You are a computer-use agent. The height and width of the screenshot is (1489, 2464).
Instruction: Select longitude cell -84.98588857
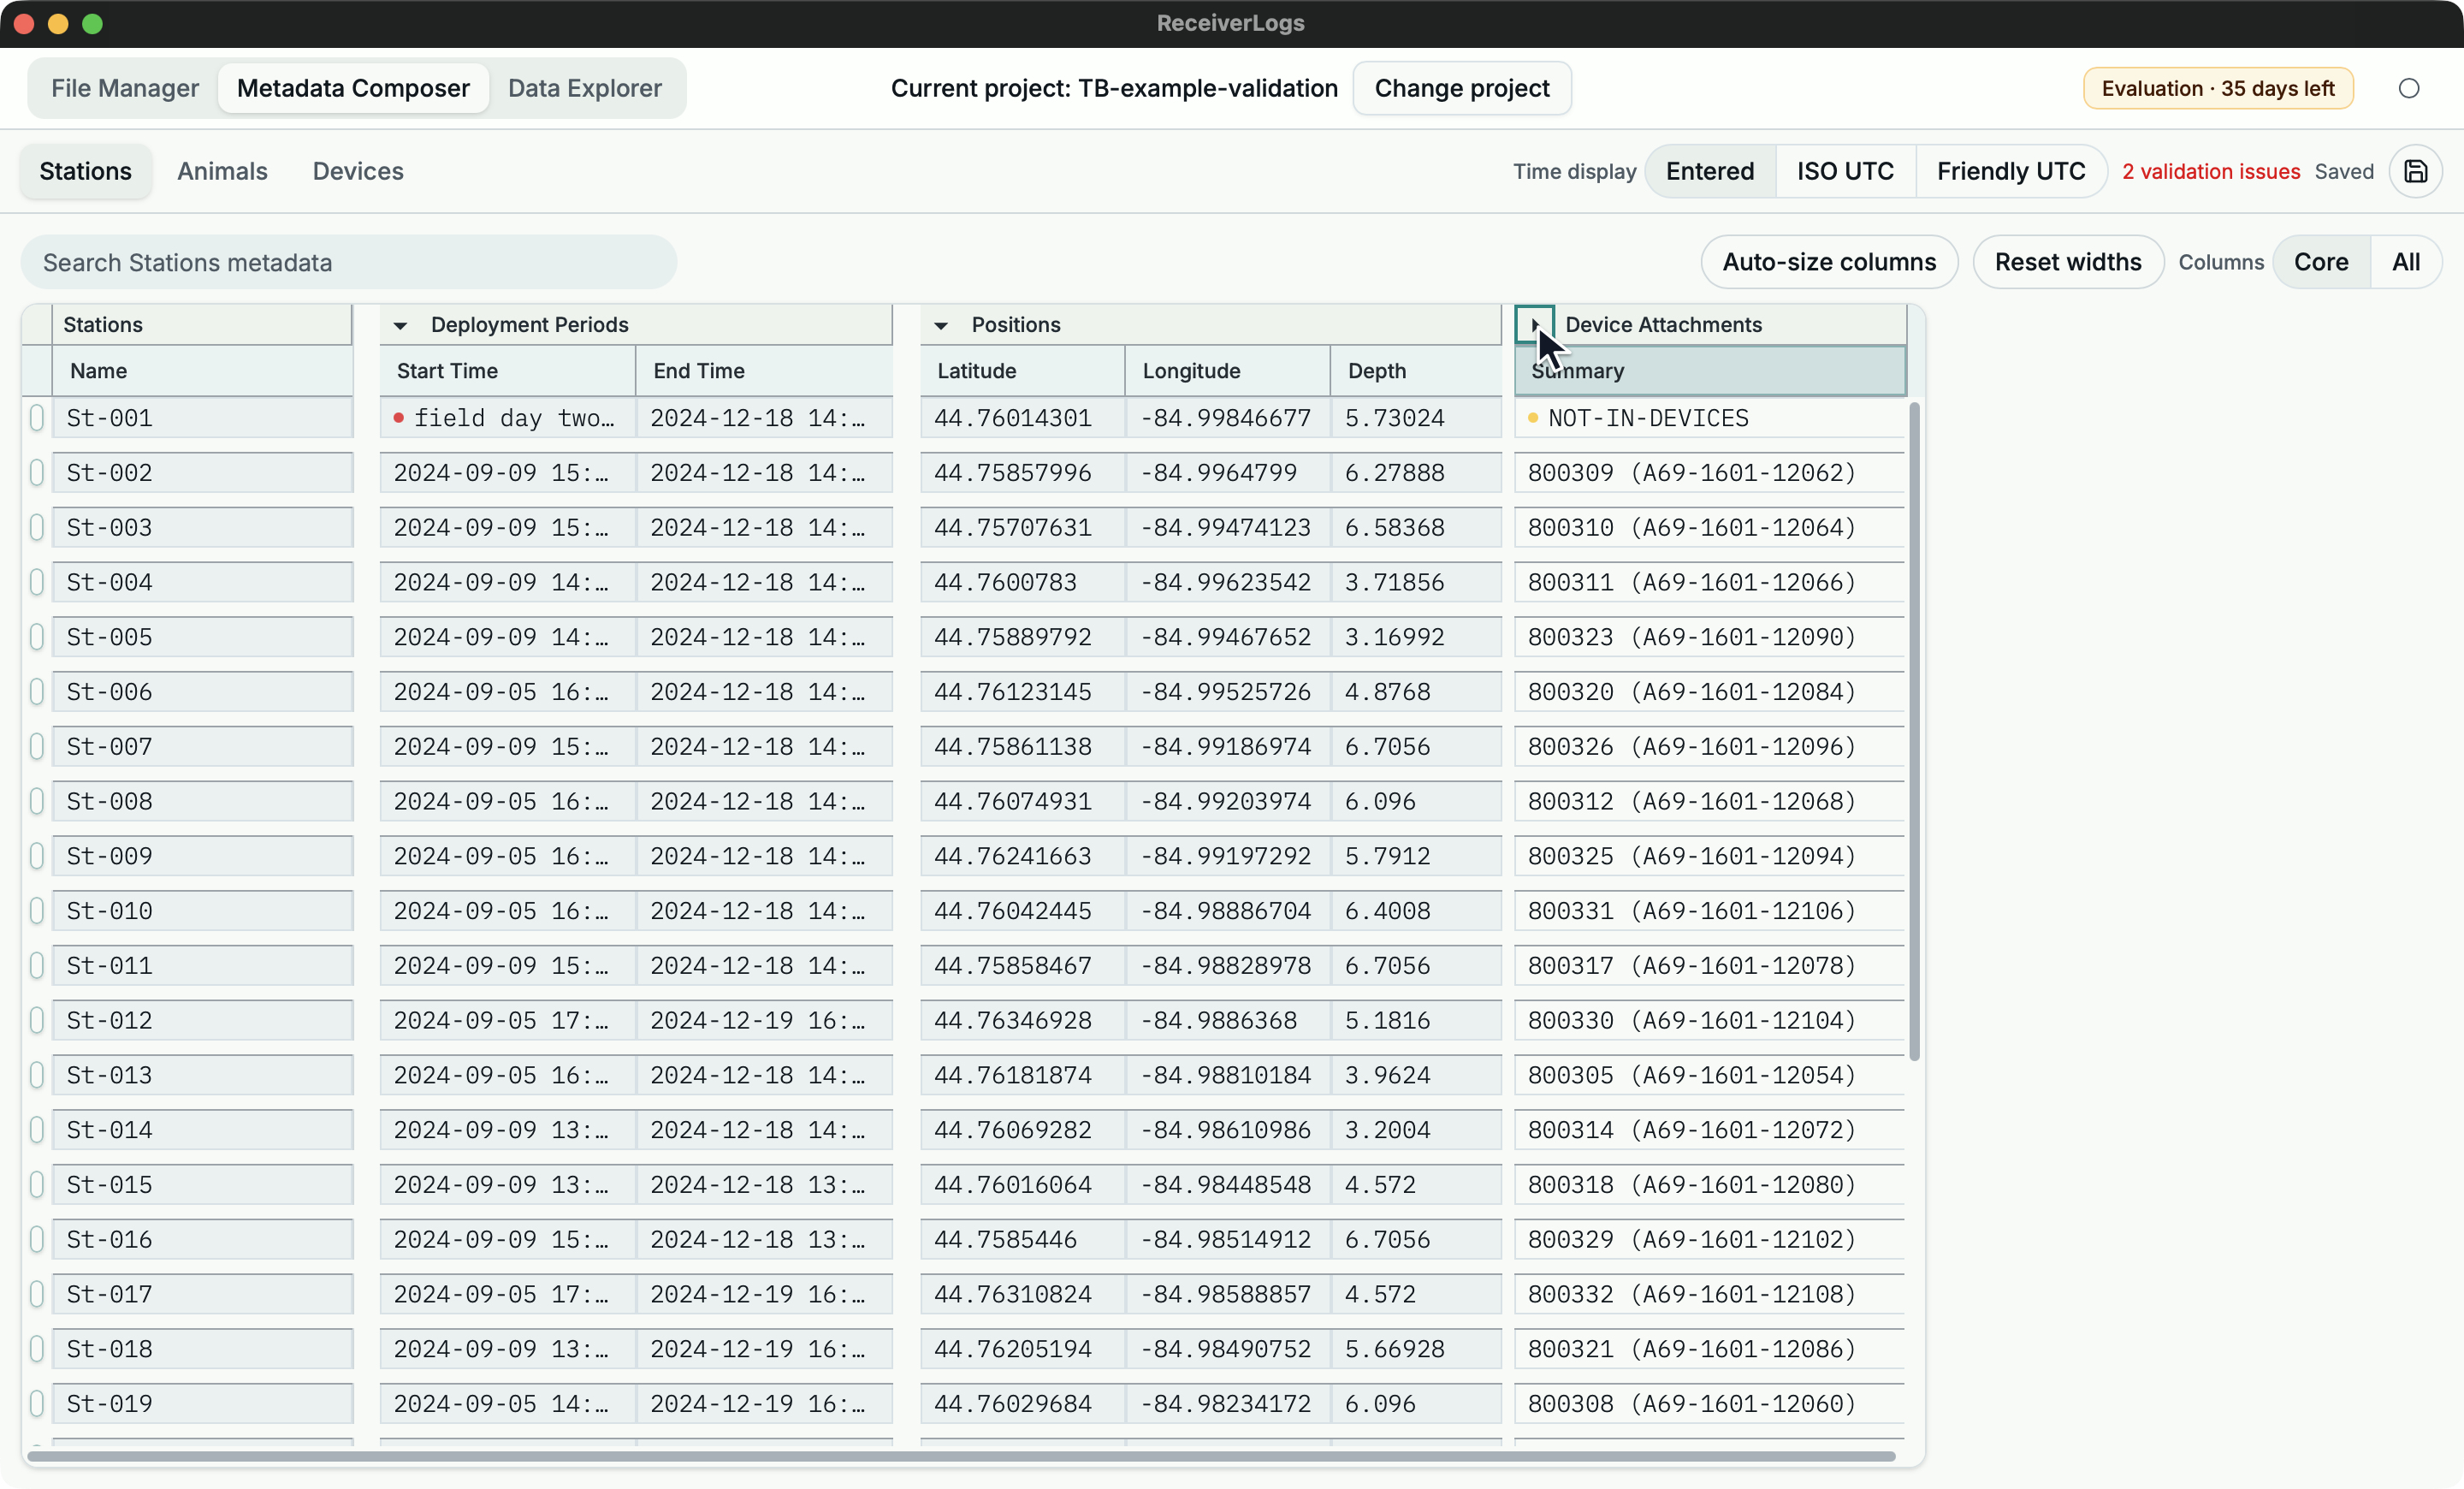(x=1228, y=1294)
